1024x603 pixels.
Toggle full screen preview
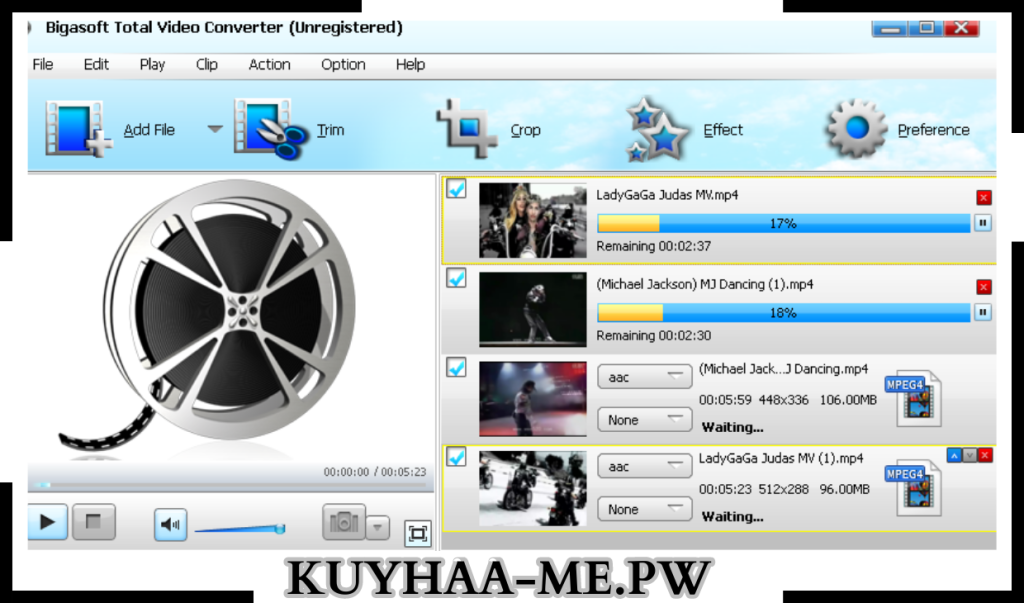click(x=418, y=533)
